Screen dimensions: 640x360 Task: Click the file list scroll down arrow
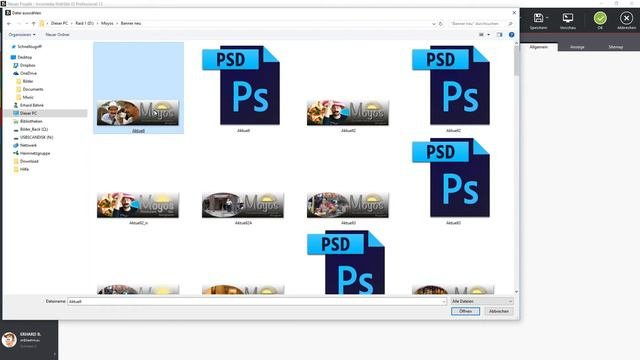pos(516,292)
